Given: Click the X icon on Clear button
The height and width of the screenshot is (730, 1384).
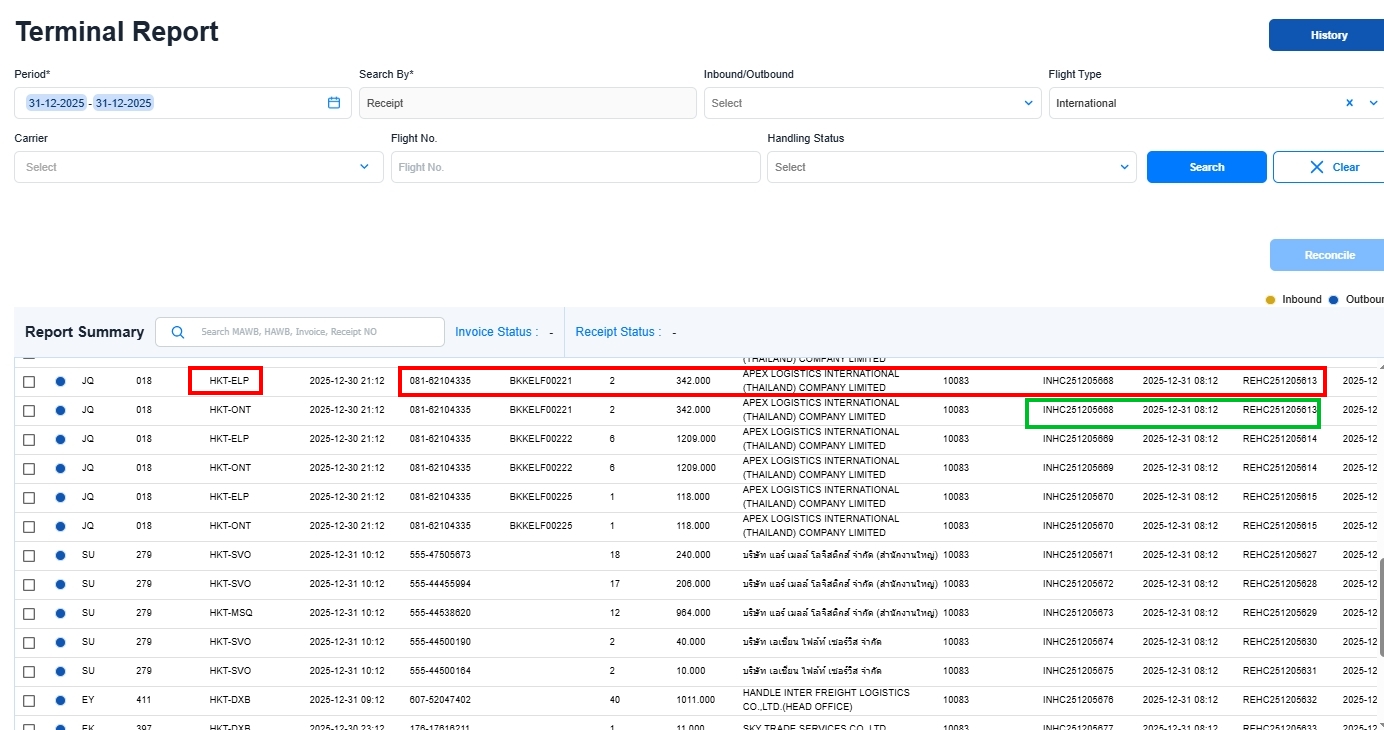Looking at the screenshot, I should click(1317, 167).
